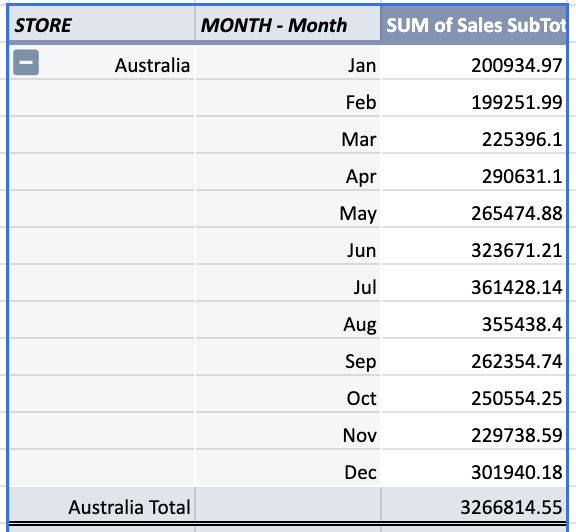Click the value 229738.59
Screen dimensions: 576x532
(x=516, y=436)
